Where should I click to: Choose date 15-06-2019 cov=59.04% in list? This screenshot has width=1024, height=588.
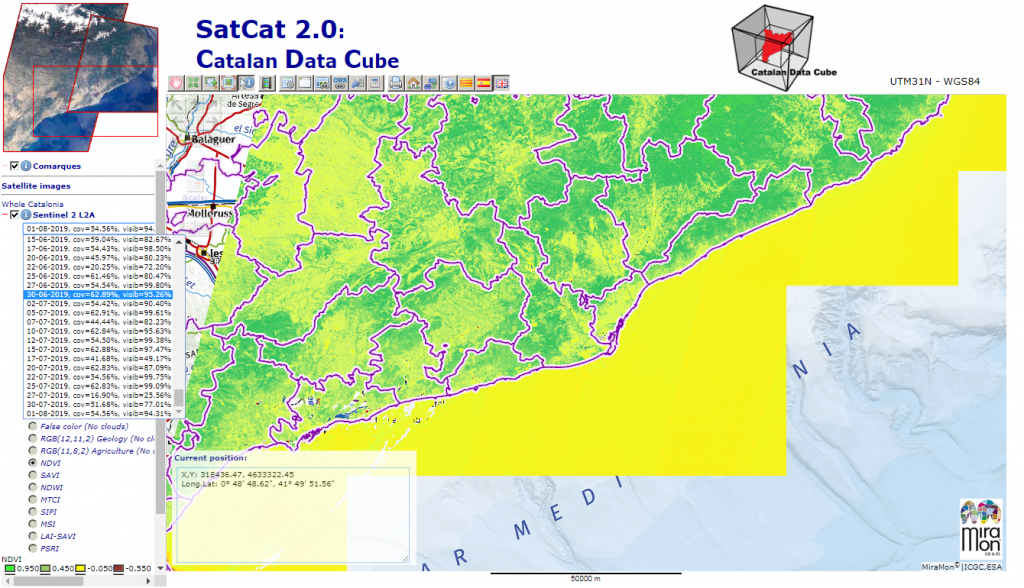tap(99, 240)
